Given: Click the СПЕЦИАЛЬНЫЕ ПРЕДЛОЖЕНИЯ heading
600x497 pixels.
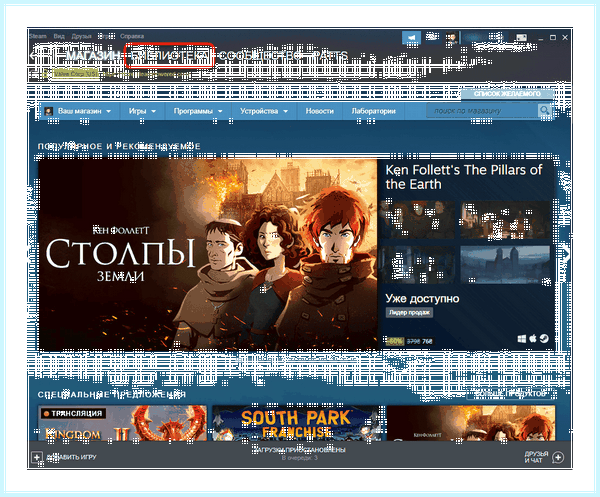Looking at the screenshot, I should tap(112, 394).
